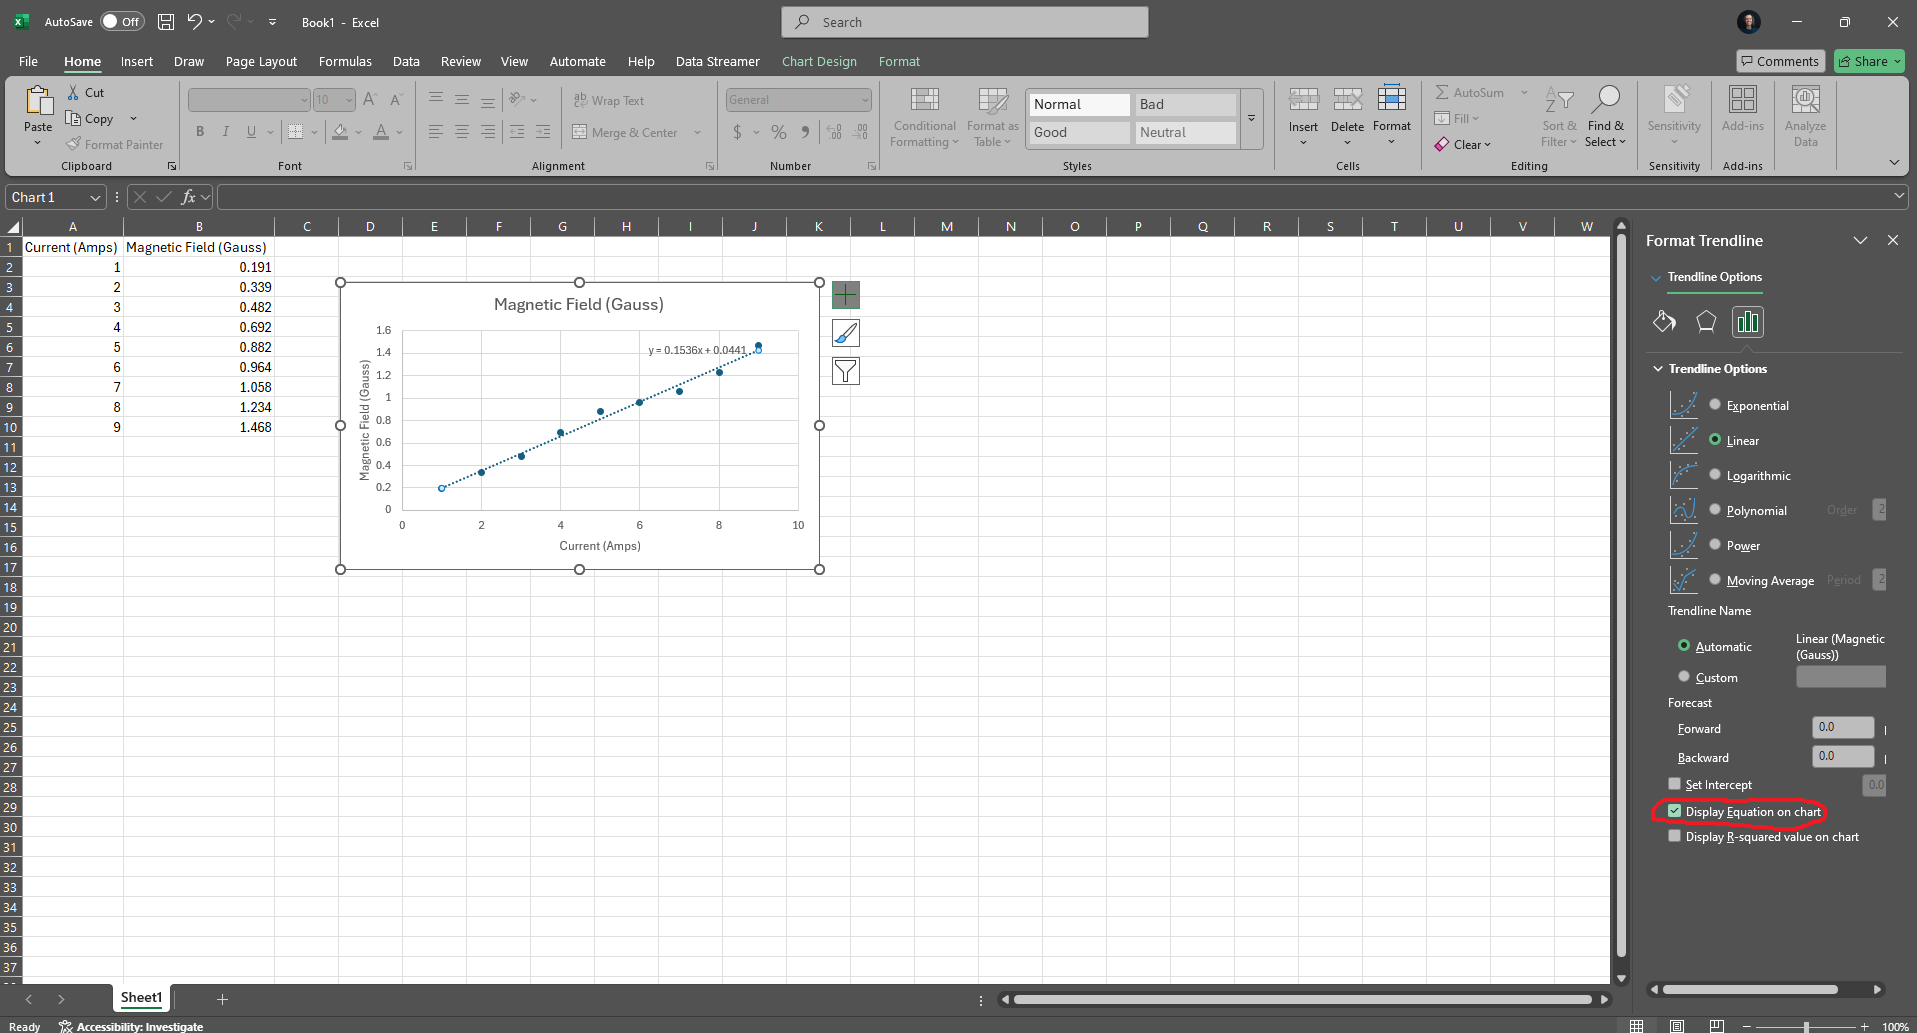This screenshot has width=1917, height=1033.
Task: Toggle AutoSave off switch
Action: [121, 21]
